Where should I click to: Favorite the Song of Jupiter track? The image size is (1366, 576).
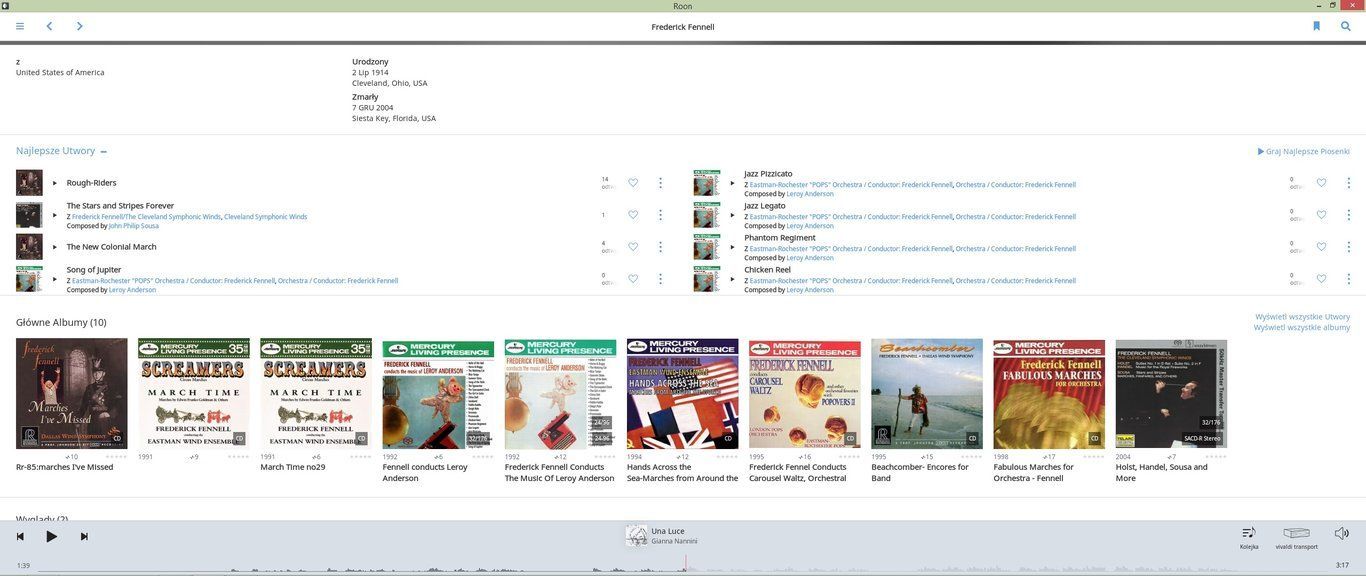633,279
